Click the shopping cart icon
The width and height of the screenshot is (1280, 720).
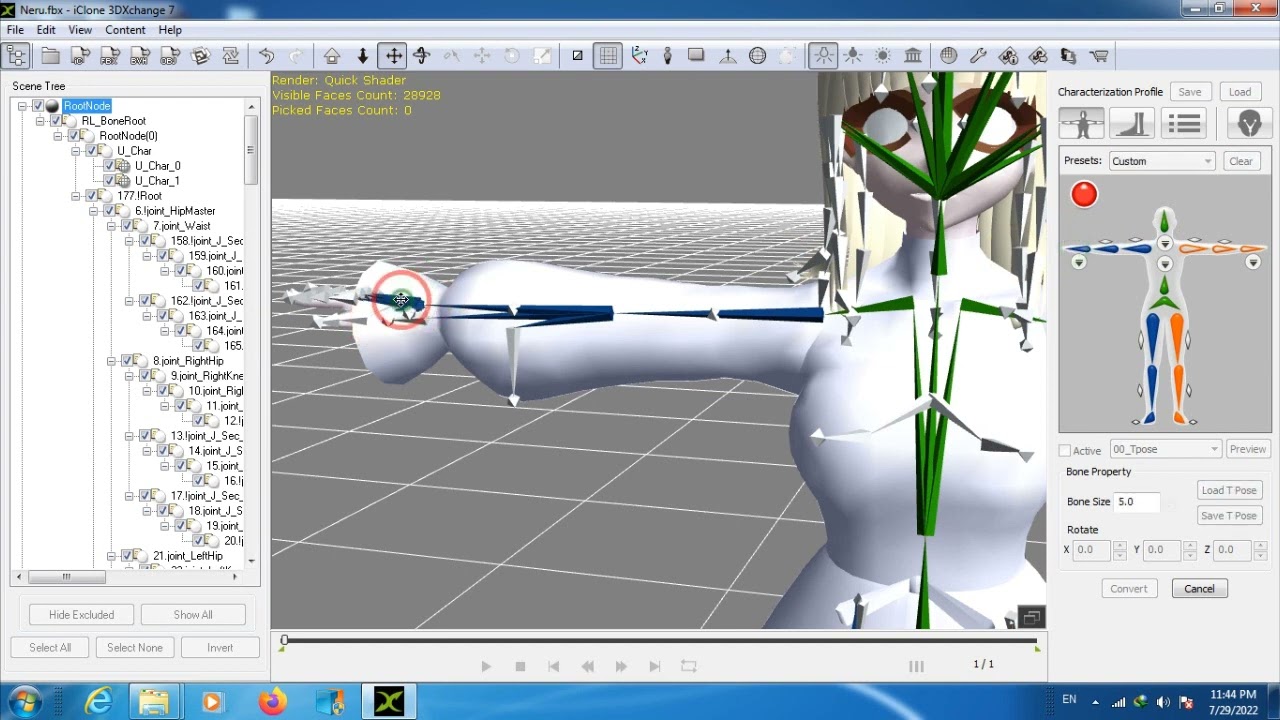point(1099,56)
